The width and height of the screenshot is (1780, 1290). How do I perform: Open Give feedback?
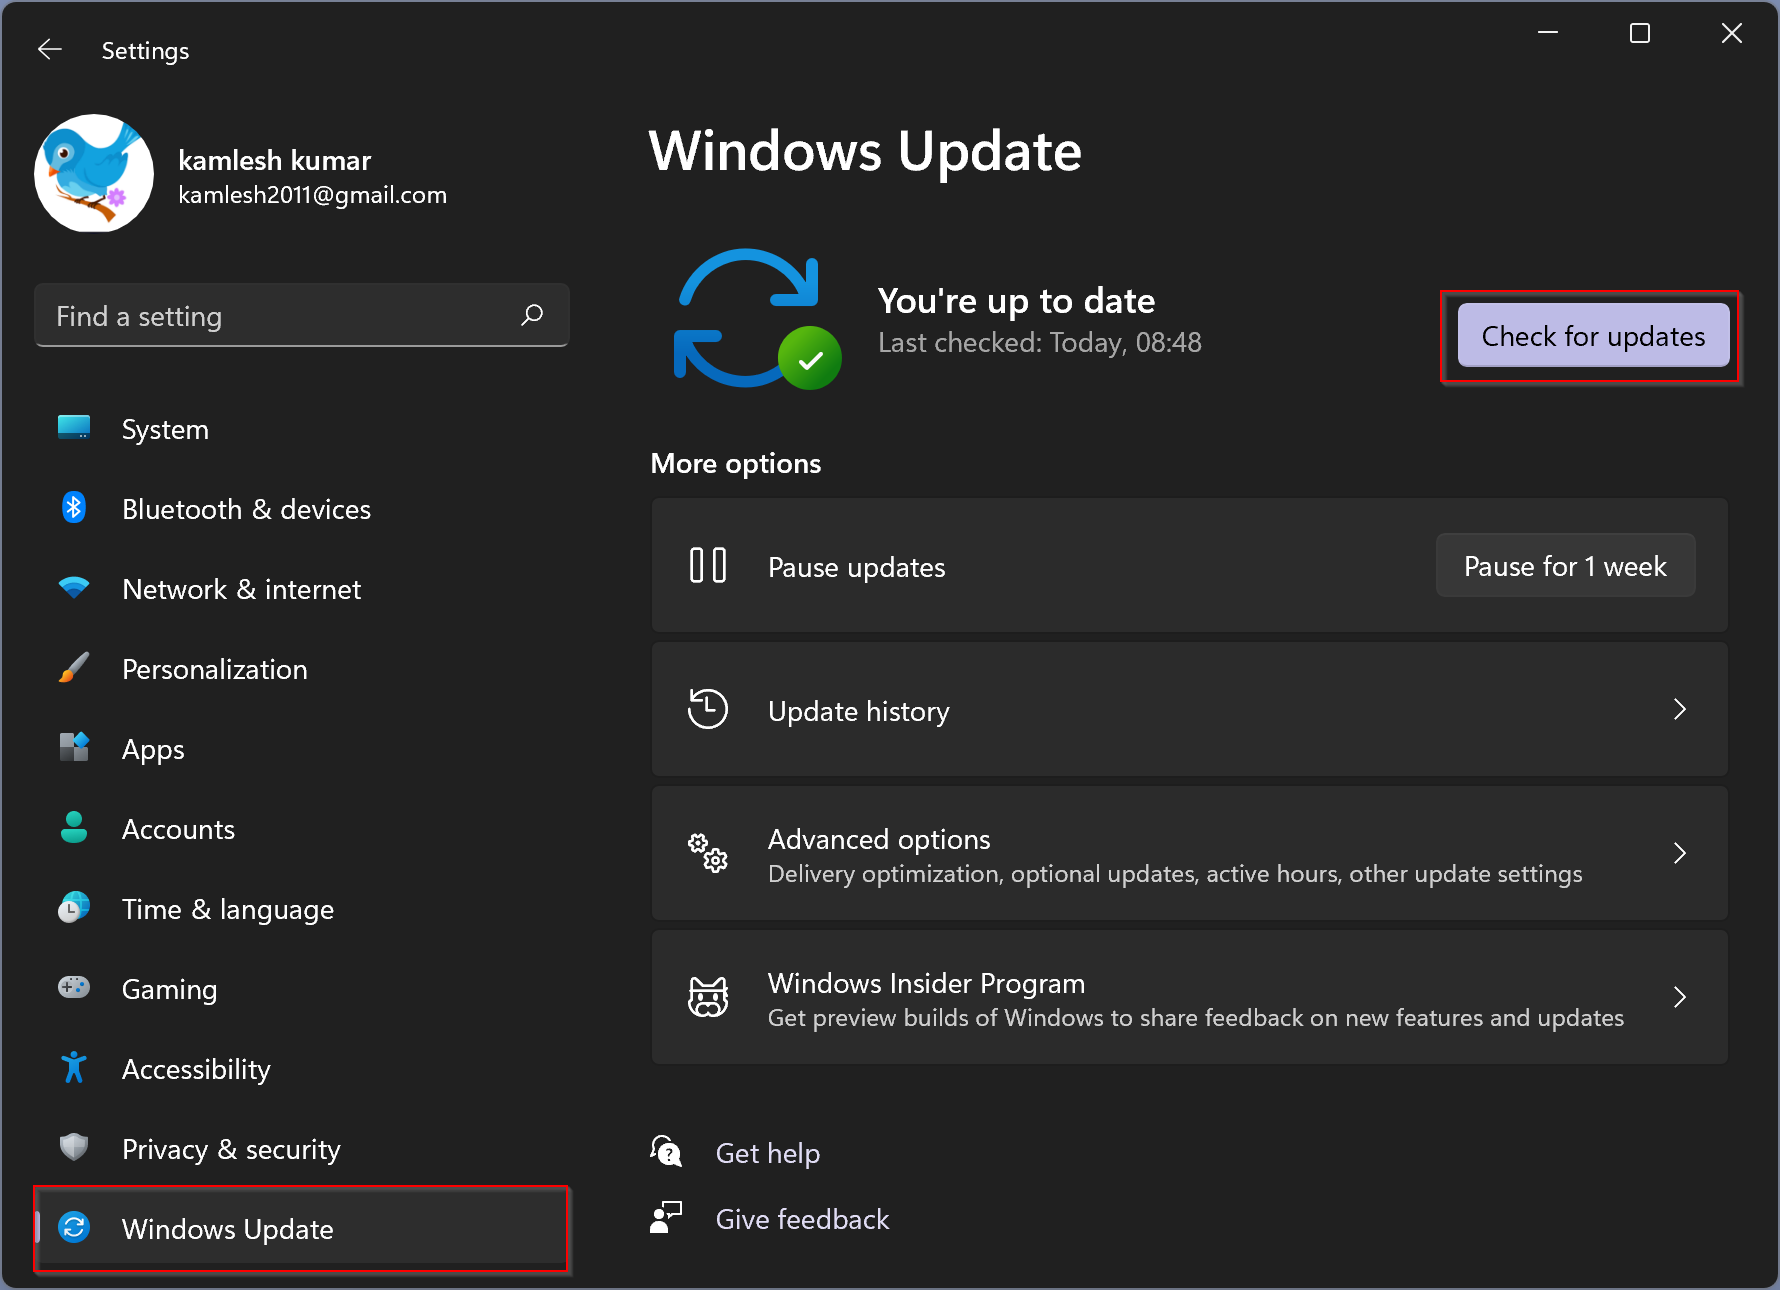coord(802,1218)
